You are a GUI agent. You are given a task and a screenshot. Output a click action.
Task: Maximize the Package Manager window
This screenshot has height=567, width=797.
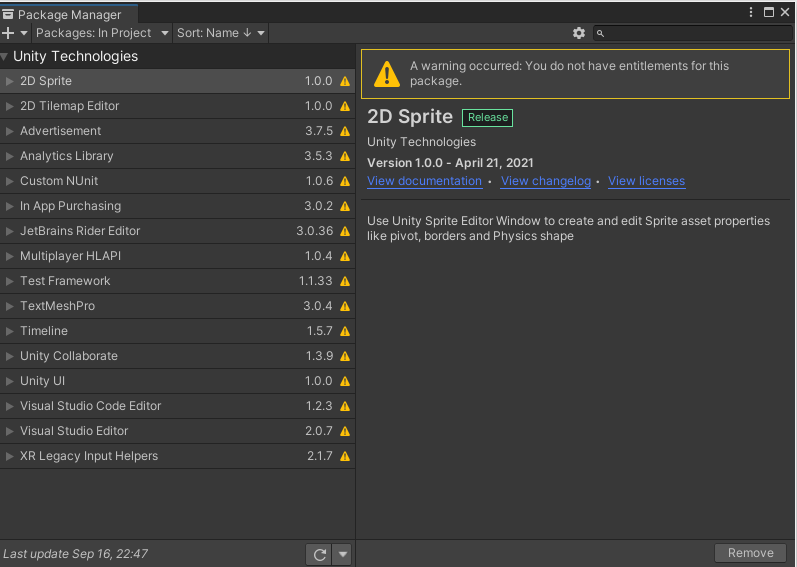(x=769, y=12)
